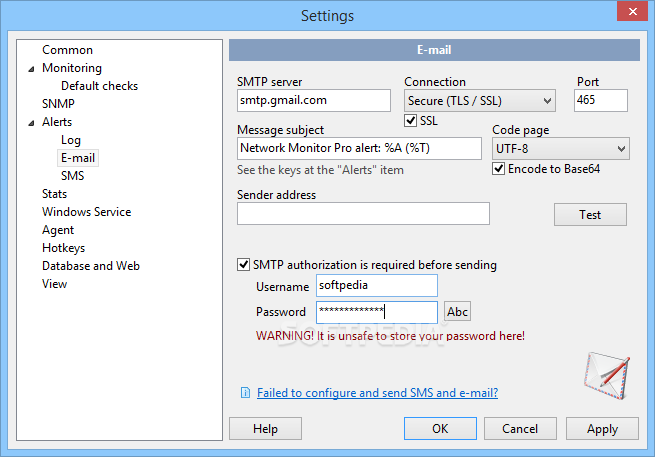The image size is (655, 457).
Task: Click the Help button
Action: (265, 429)
